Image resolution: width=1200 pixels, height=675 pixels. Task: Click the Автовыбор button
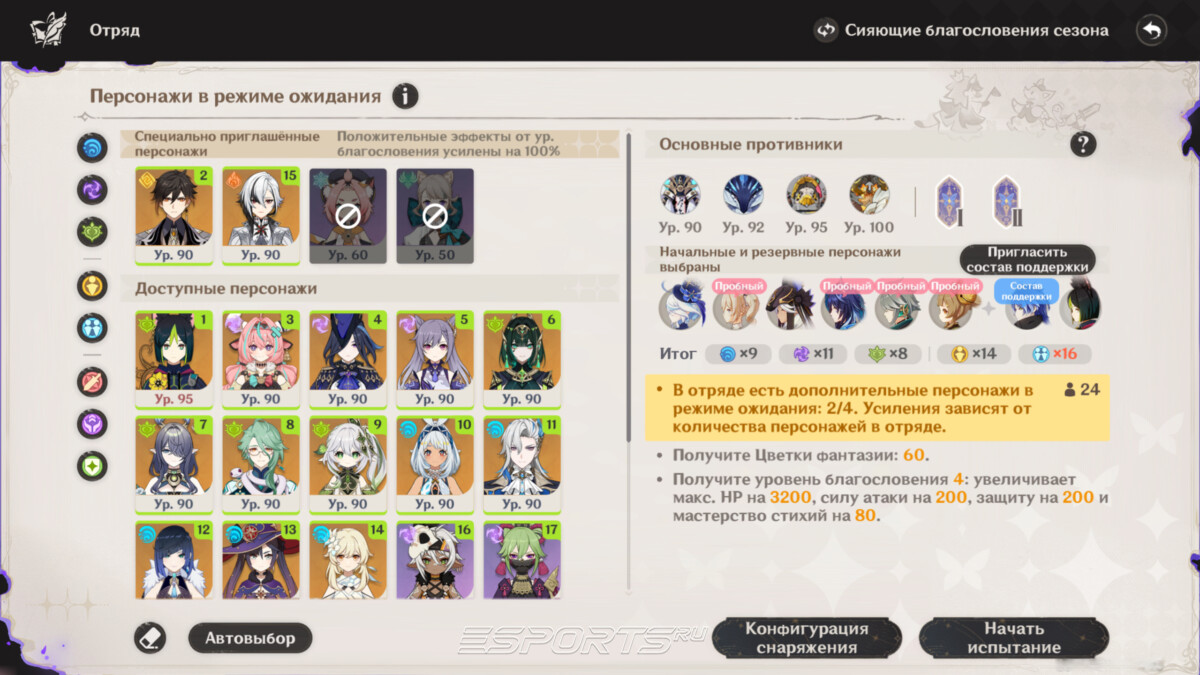click(250, 638)
